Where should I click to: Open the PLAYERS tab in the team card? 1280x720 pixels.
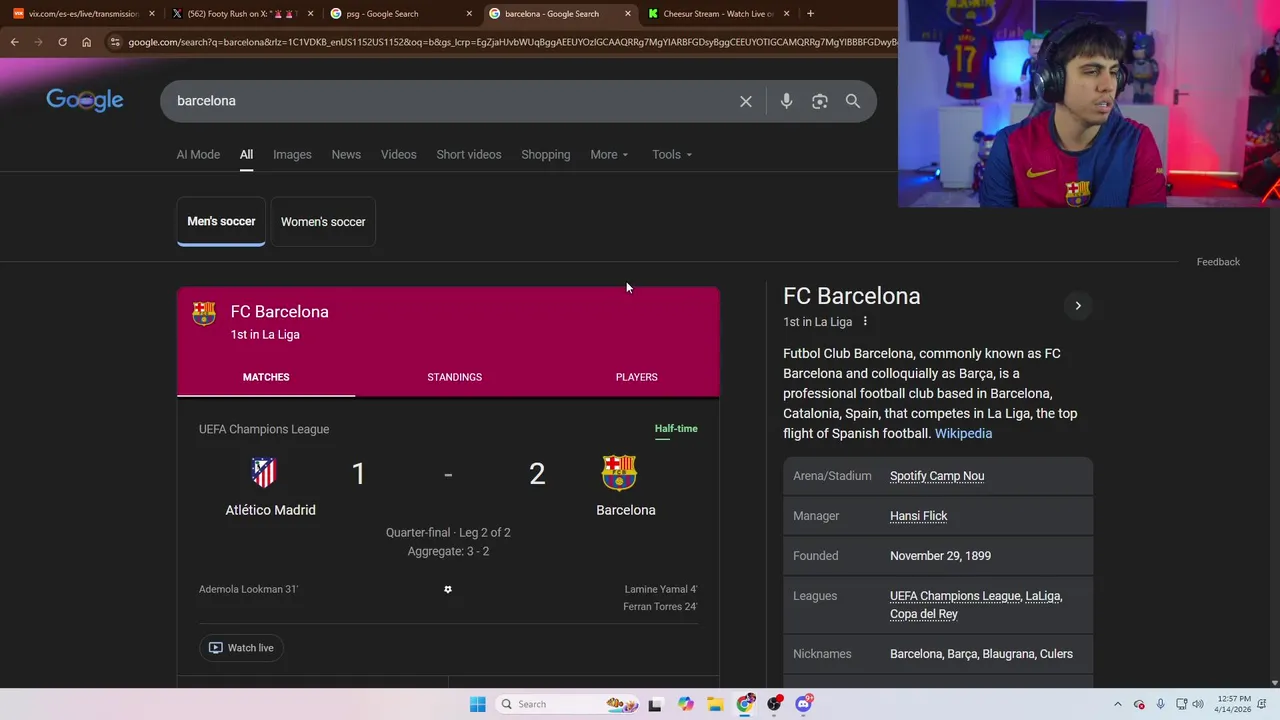636,377
